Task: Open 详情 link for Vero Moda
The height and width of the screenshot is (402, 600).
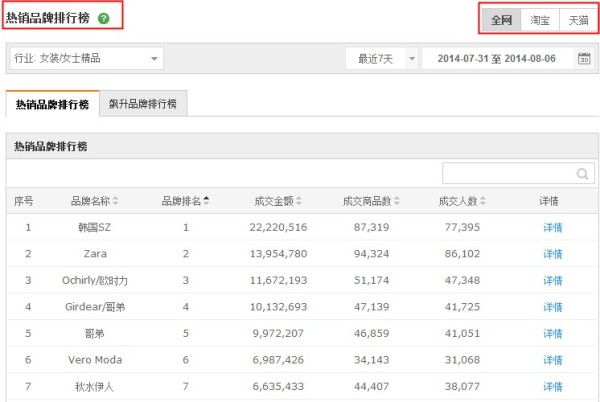Action: click(553, 360)
